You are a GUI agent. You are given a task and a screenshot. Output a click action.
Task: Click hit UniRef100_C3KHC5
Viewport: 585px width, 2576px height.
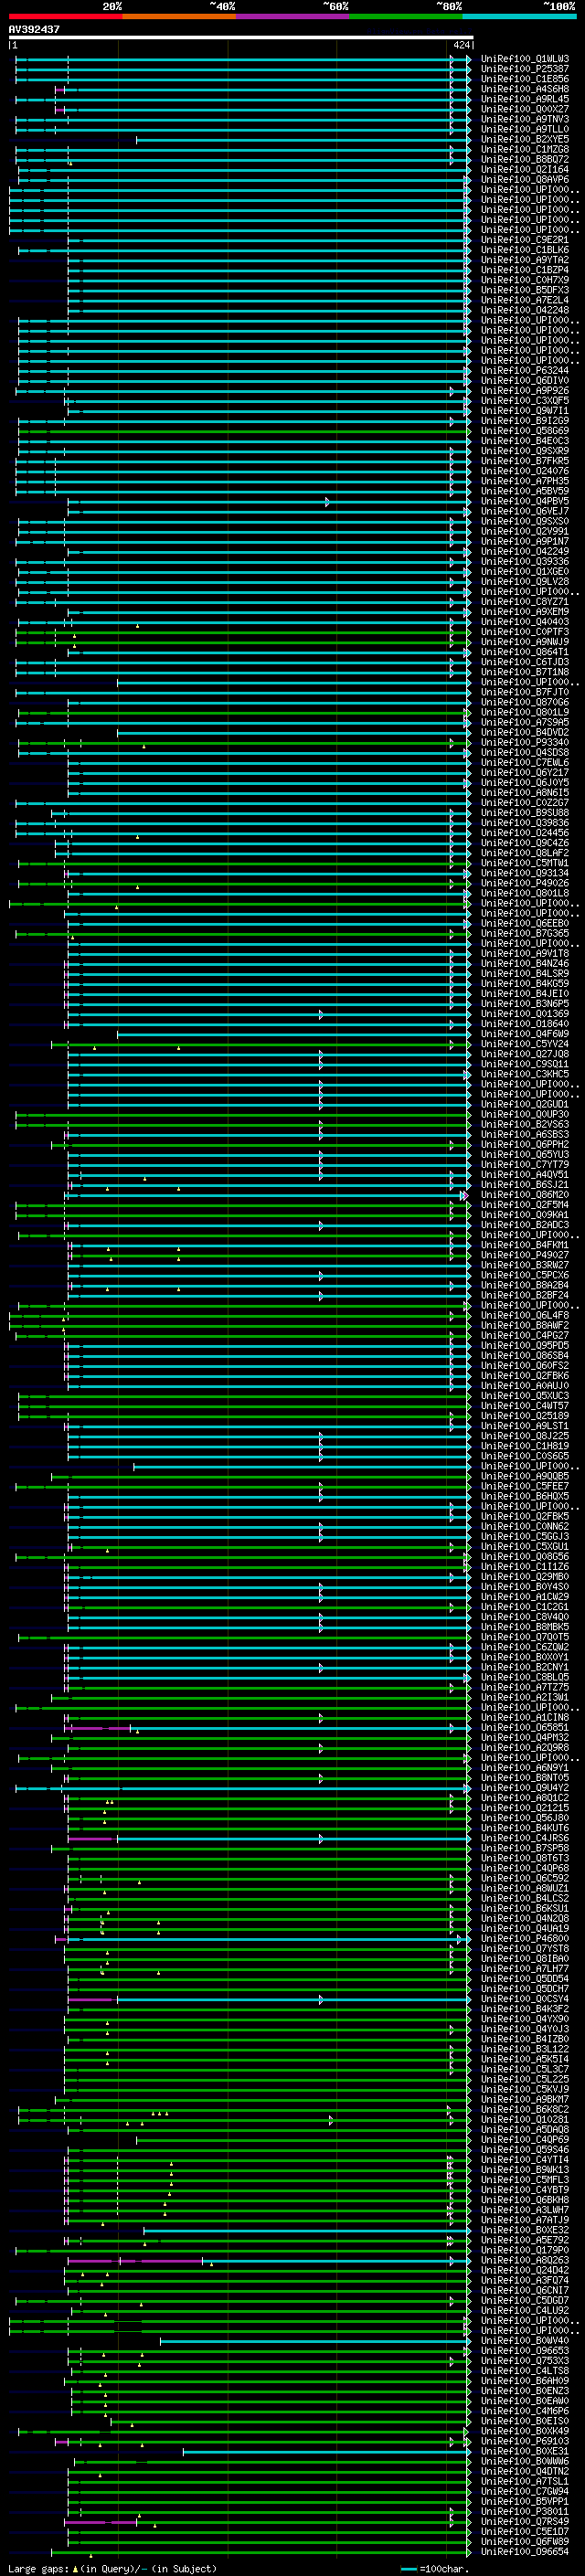coord(524,1074)
